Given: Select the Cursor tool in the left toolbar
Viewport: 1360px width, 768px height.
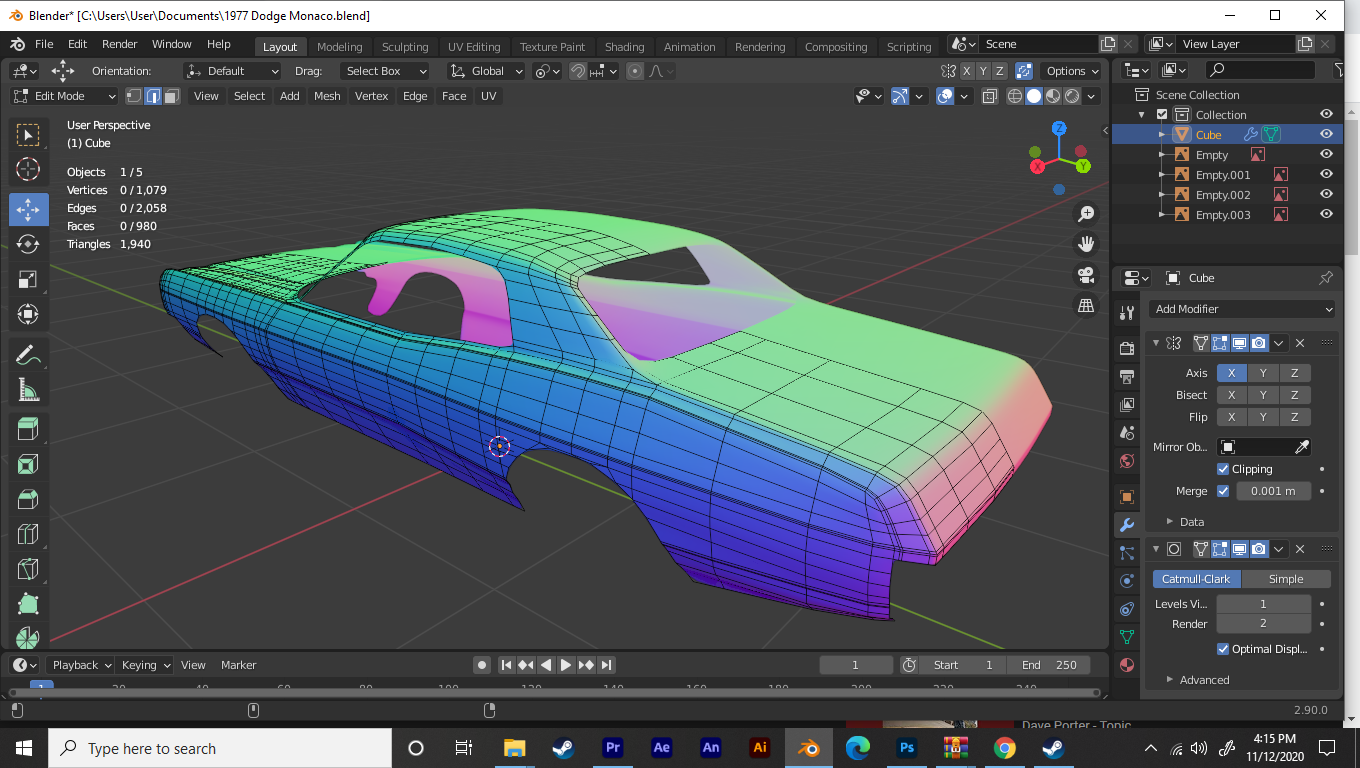Looking at the screenshot, I should coord(28,169).
